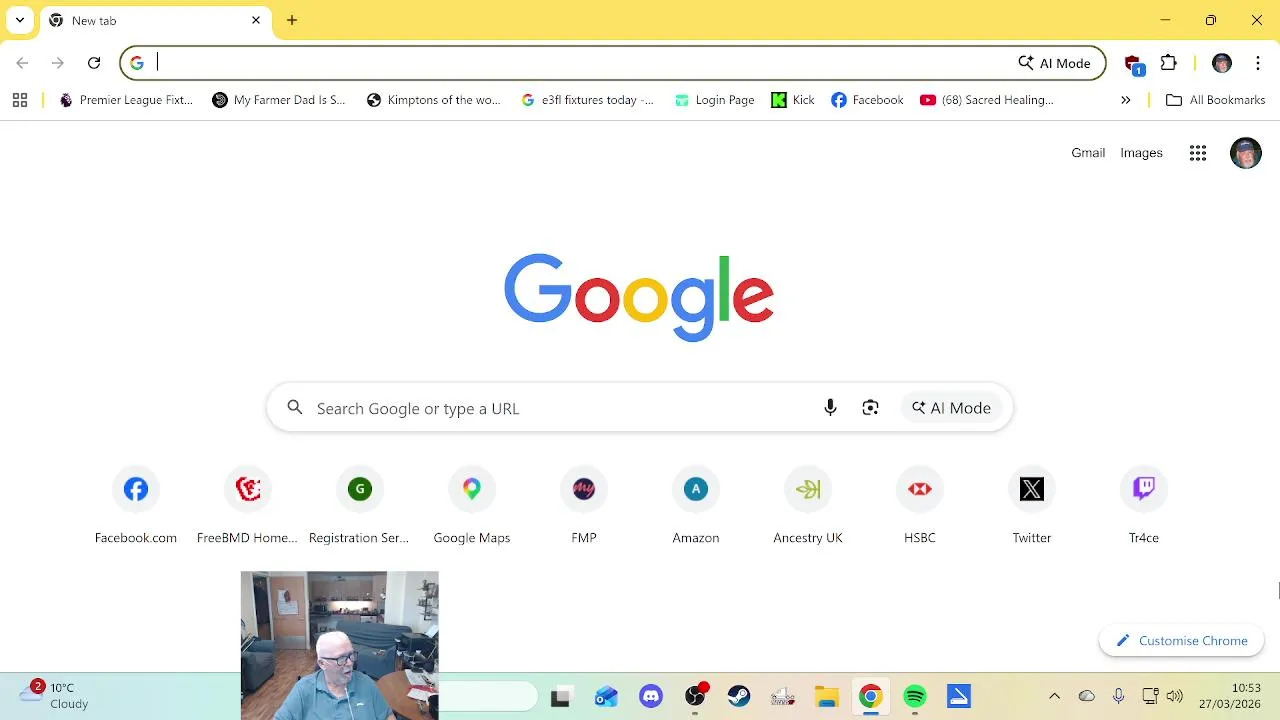
Task: Open File Explorer from the taskbar
Action: click(x=827, y=697)
